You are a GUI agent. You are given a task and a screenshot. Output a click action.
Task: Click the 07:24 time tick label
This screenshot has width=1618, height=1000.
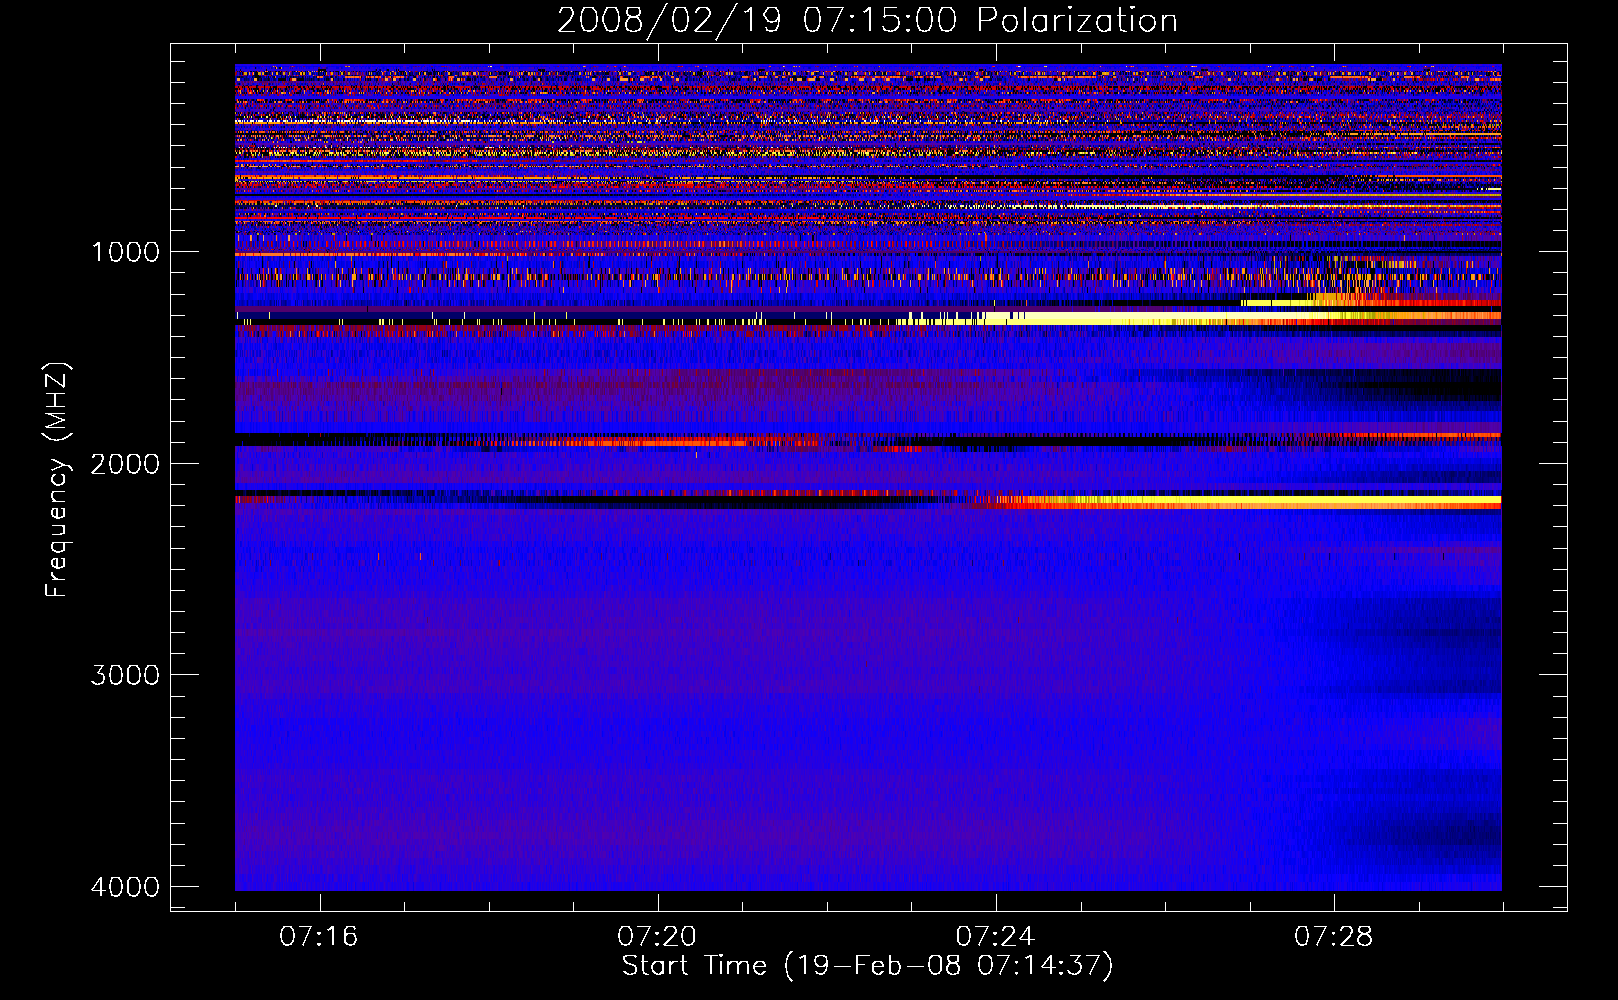pos(996,936)
